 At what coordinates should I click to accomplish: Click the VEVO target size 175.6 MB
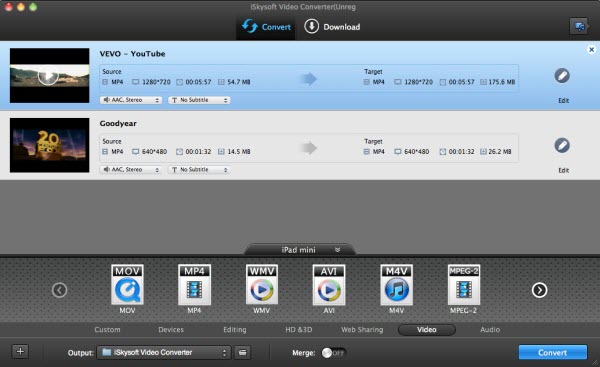(x=502, y=82)
